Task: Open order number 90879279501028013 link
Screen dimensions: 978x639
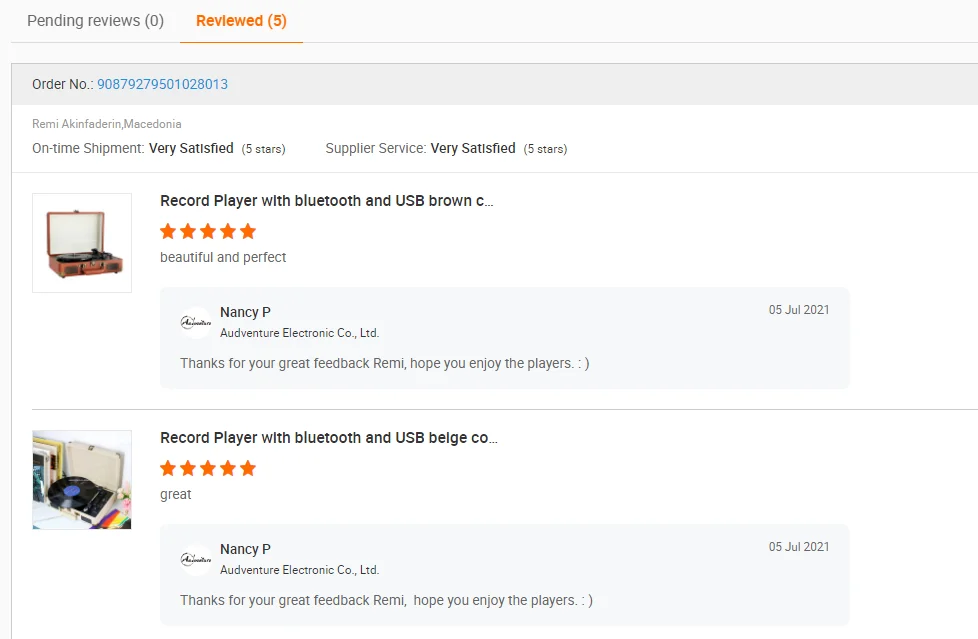Action: pyautogui.click(x=162, y=84)
